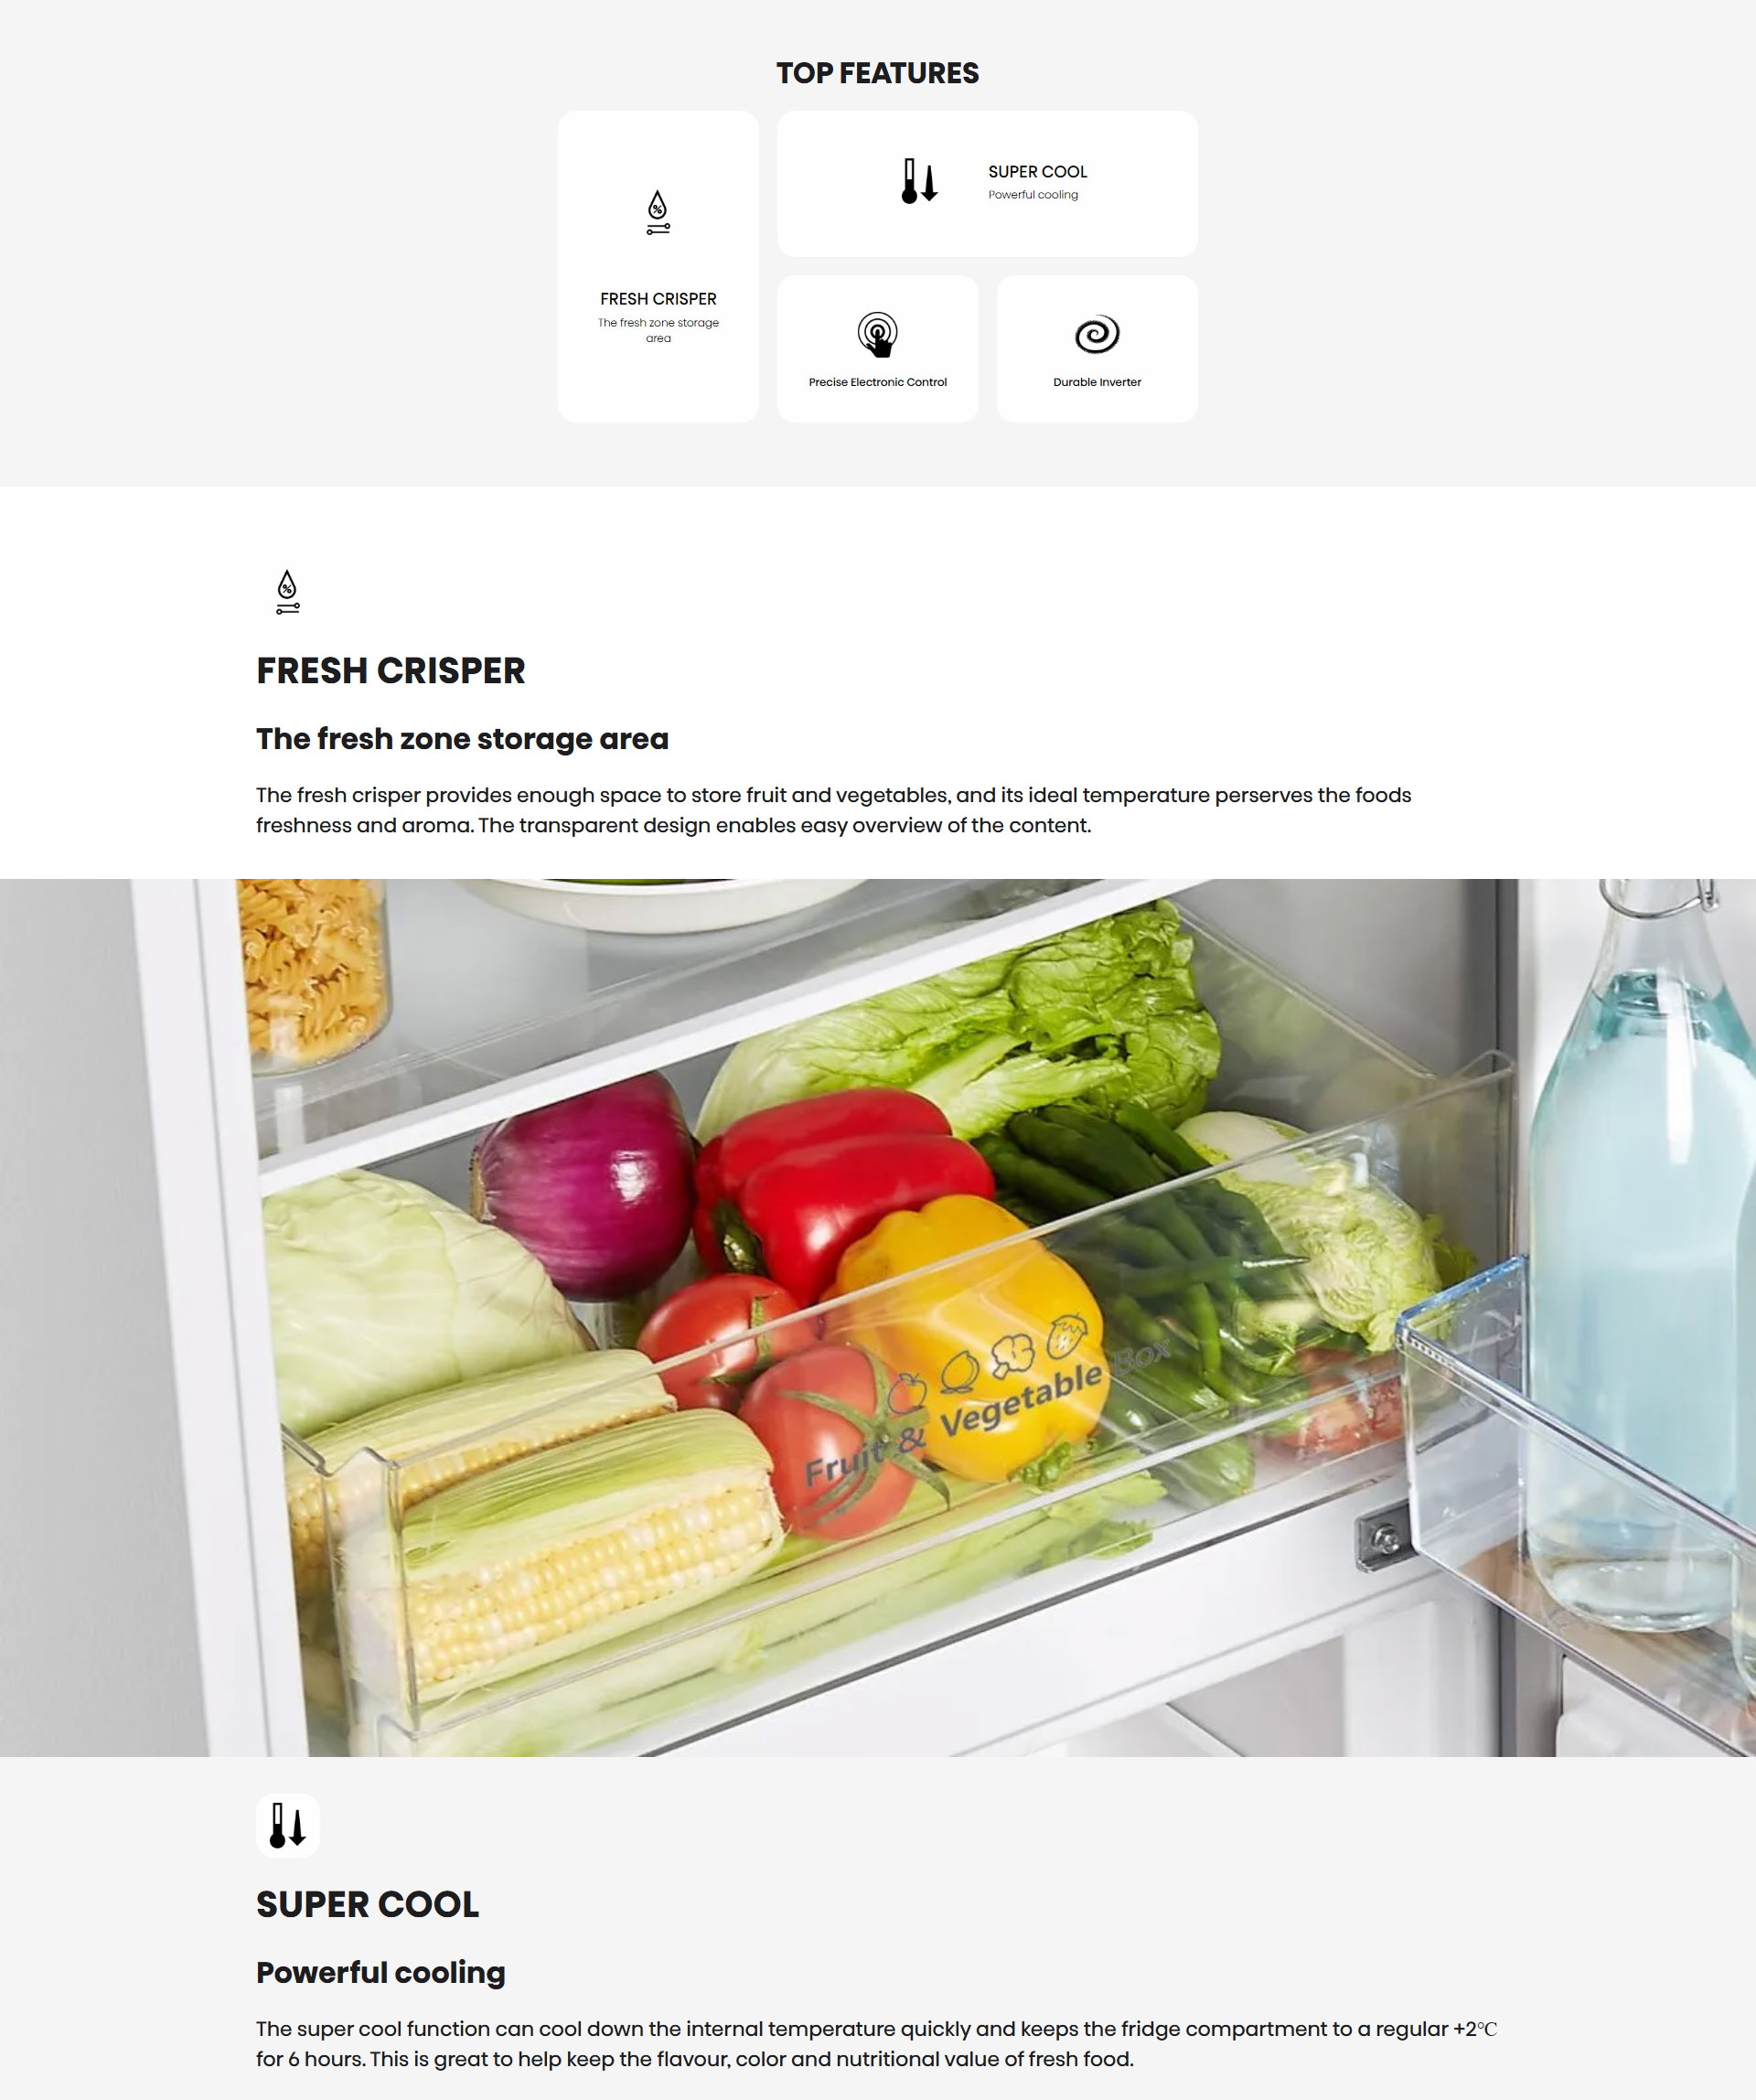Click the humidity drop icon above Fresh Crisper heading
This screenshot has height=2100, width=1756.
(x=288, y=592)
